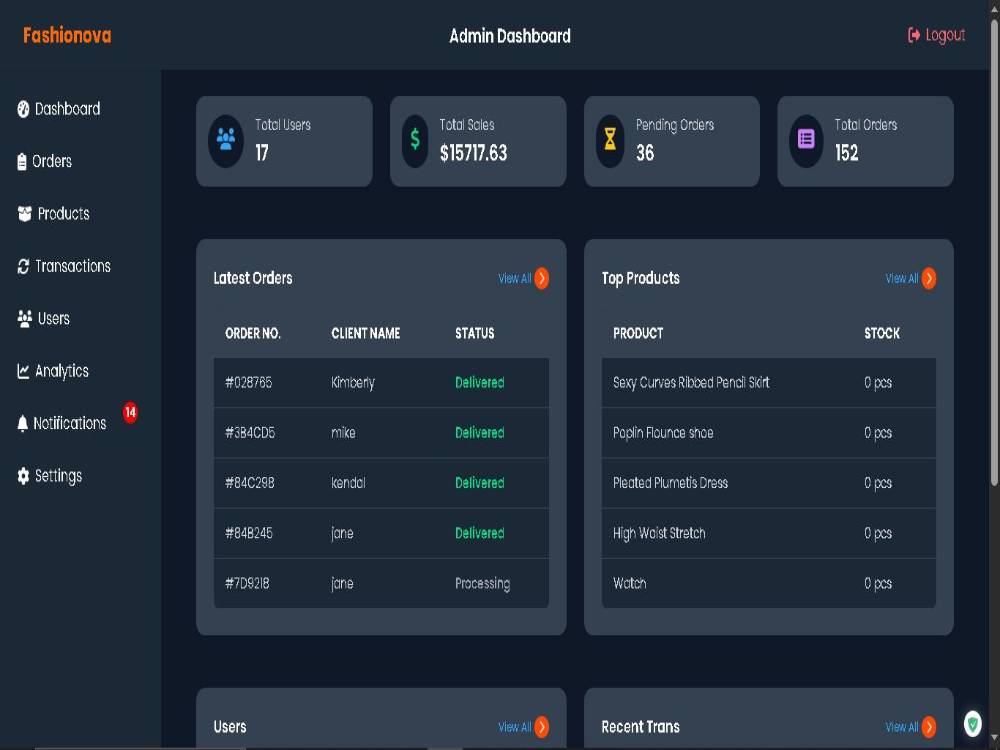Image resolution: width=1000 pixels, height=750 pixels.
Task: Open the Dashboard menu item
Action: tap(59, 109)
